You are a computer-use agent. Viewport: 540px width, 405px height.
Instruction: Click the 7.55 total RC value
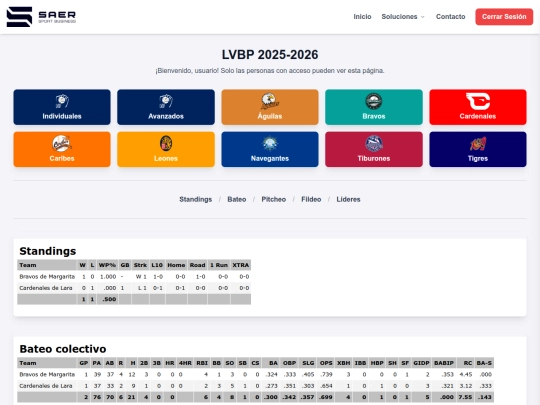tap(465, 397)
